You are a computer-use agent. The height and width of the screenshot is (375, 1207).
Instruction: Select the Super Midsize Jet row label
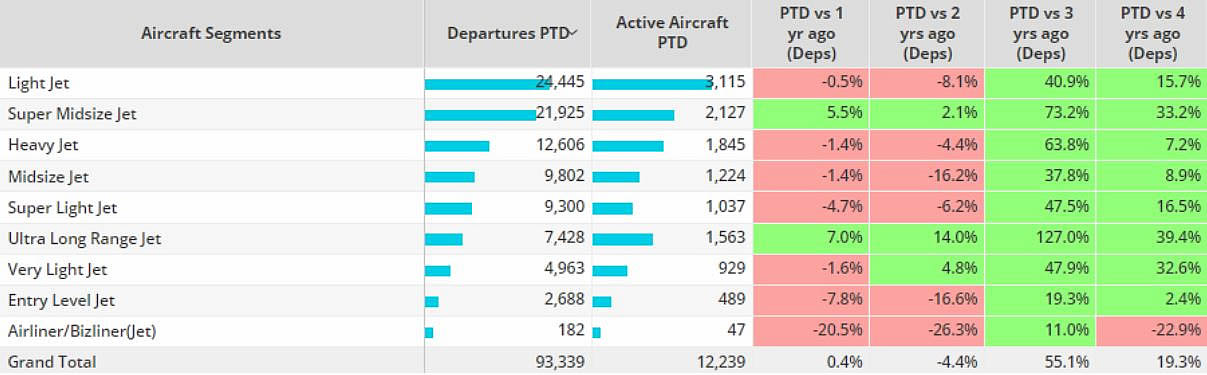[71, 114]
